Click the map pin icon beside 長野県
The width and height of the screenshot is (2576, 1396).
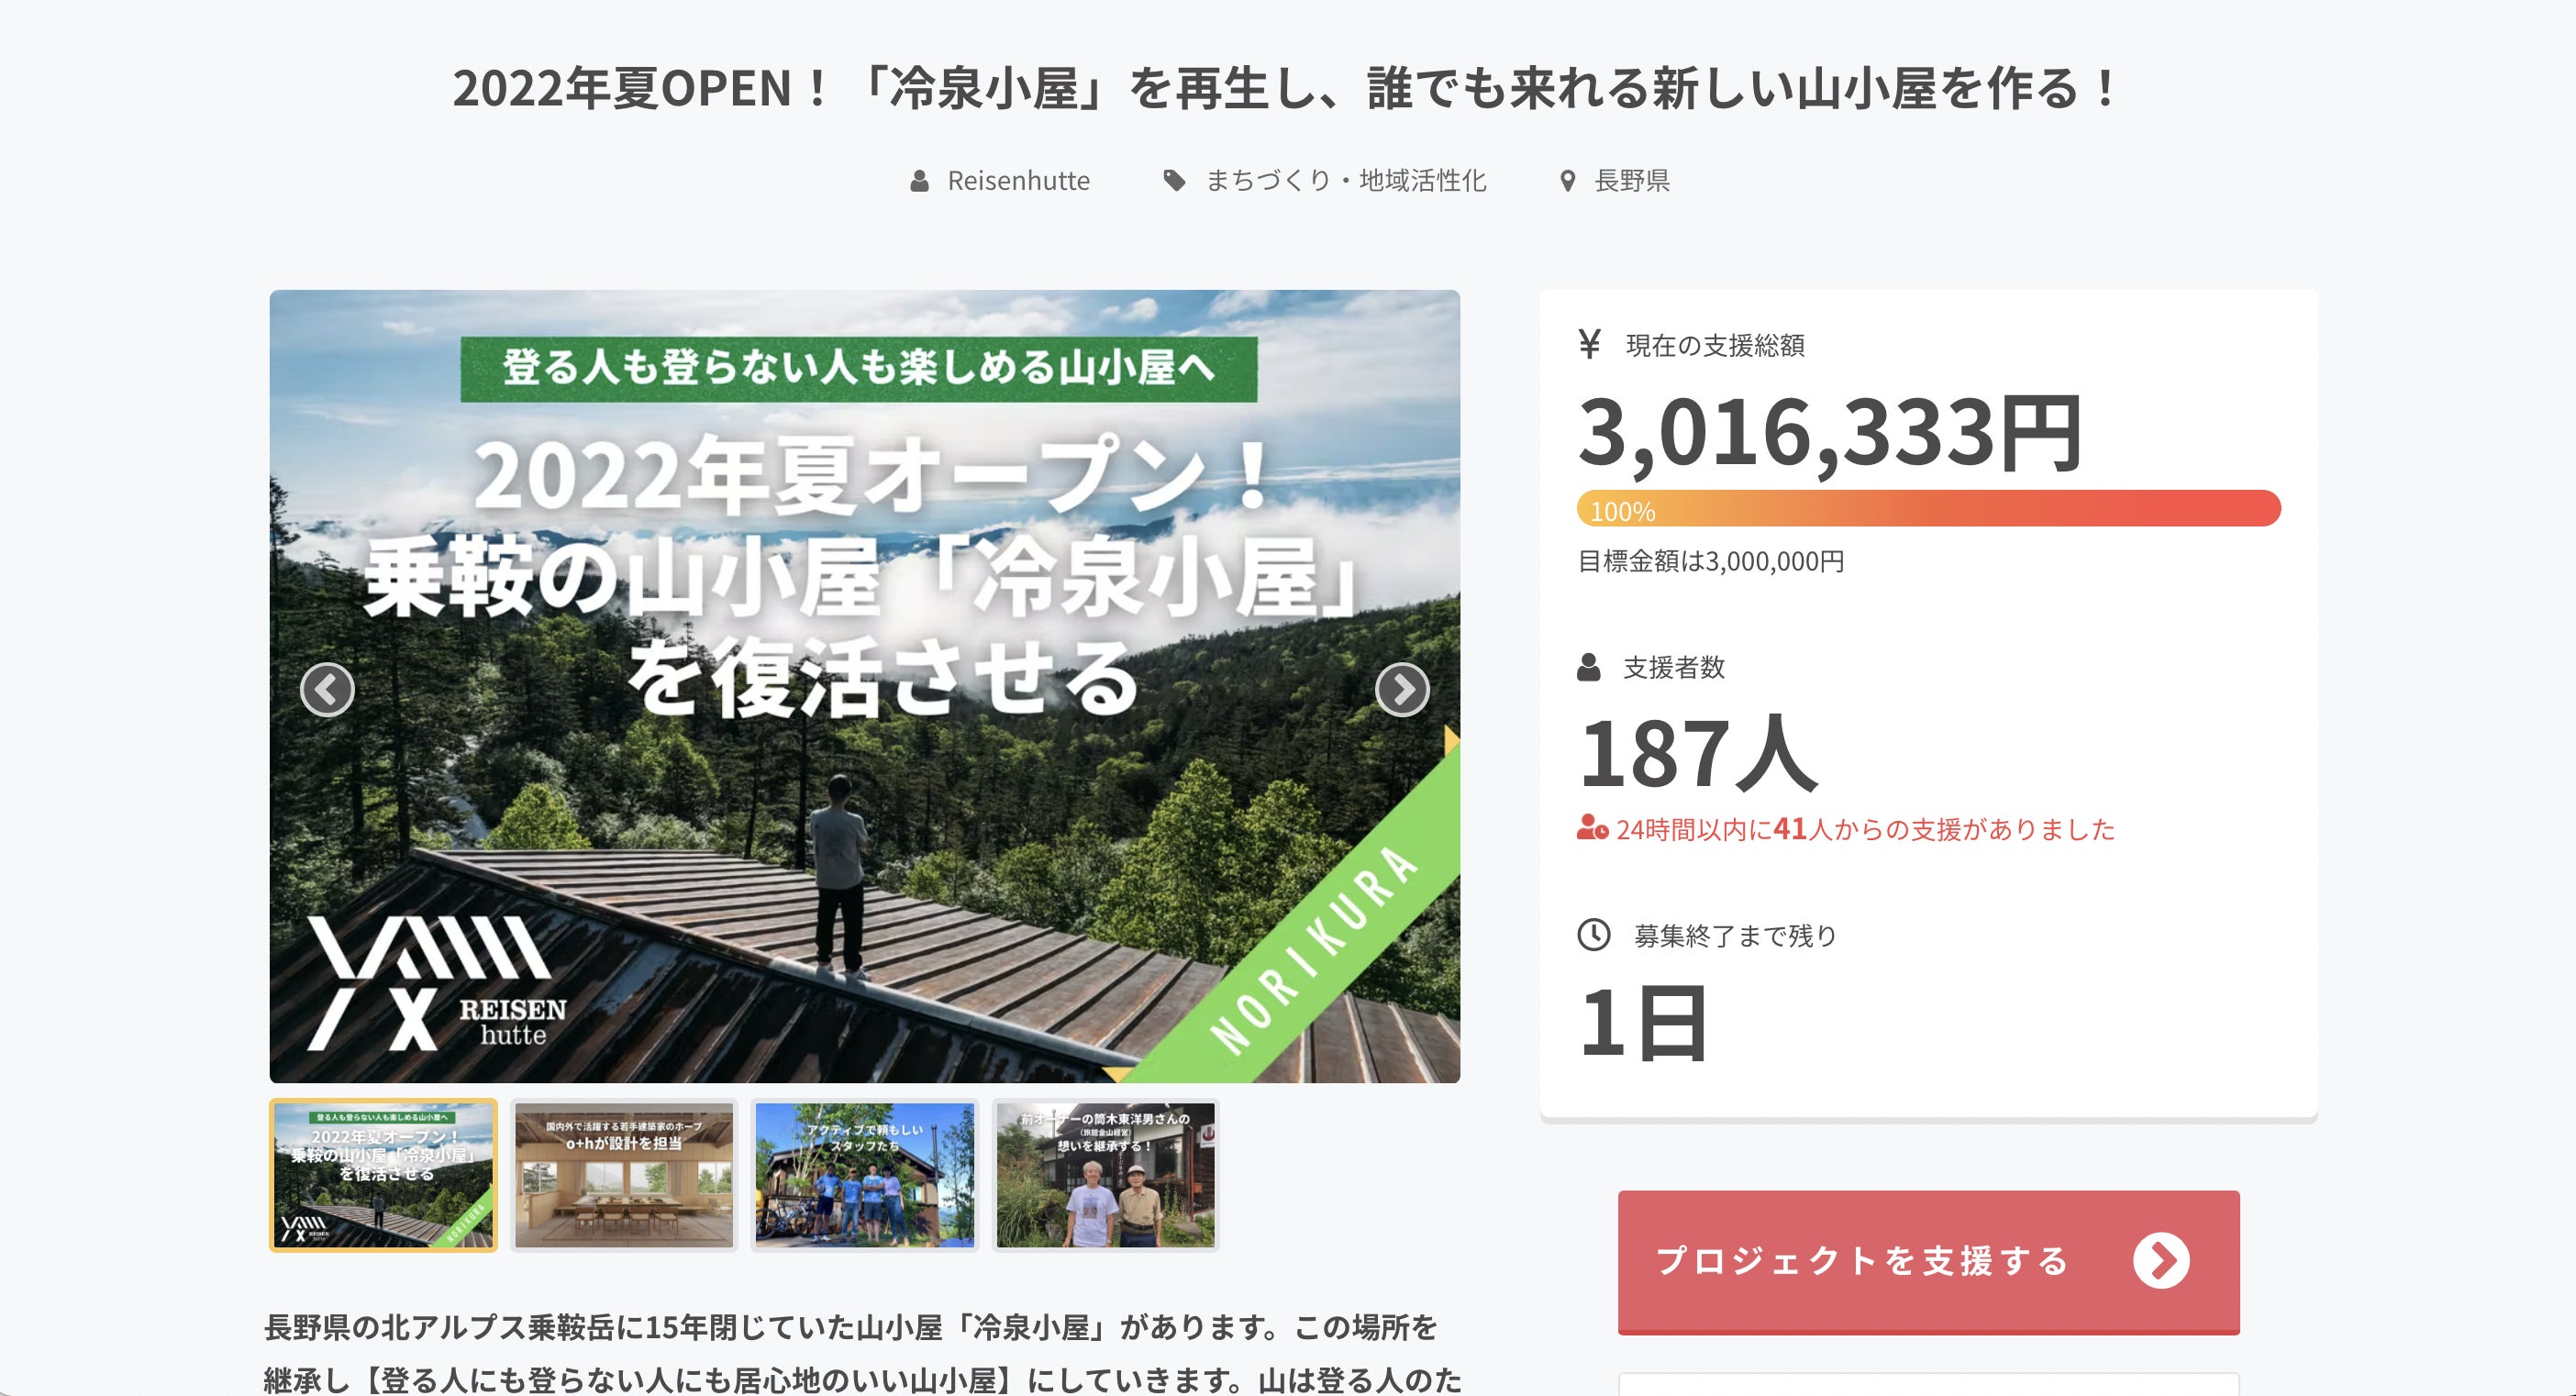1567,181
